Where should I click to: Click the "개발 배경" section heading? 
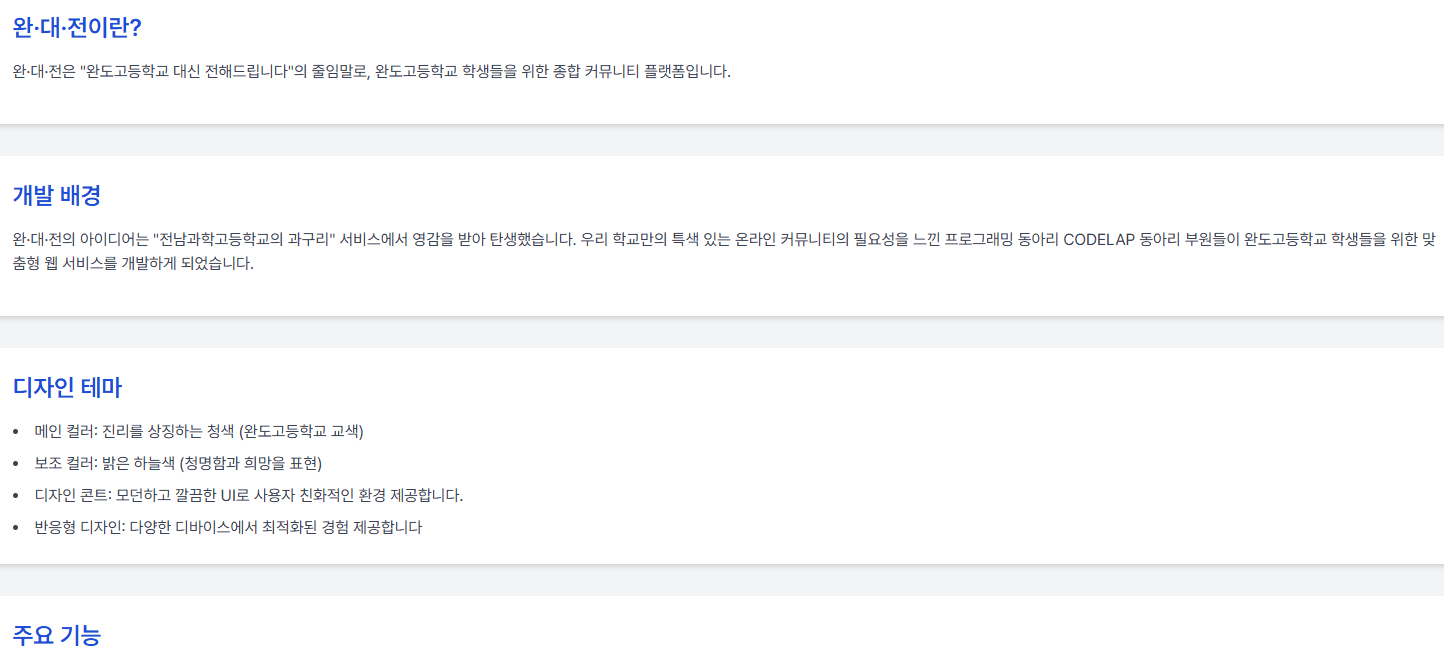click(57, 195)
